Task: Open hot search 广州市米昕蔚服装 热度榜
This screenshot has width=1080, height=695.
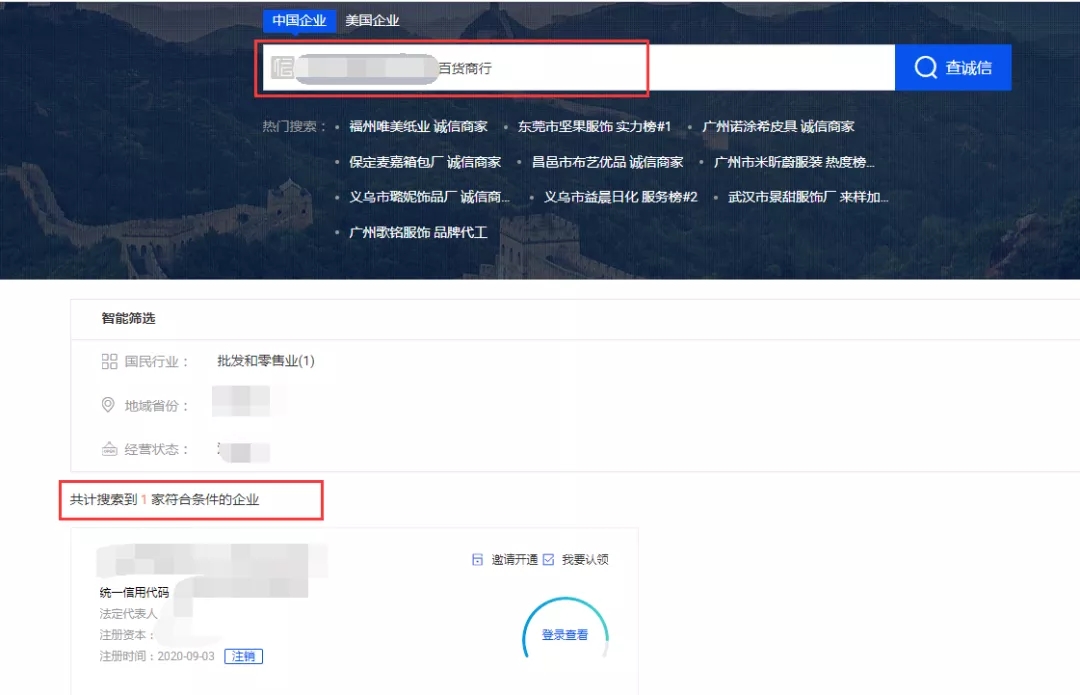Action: point(794,162)
